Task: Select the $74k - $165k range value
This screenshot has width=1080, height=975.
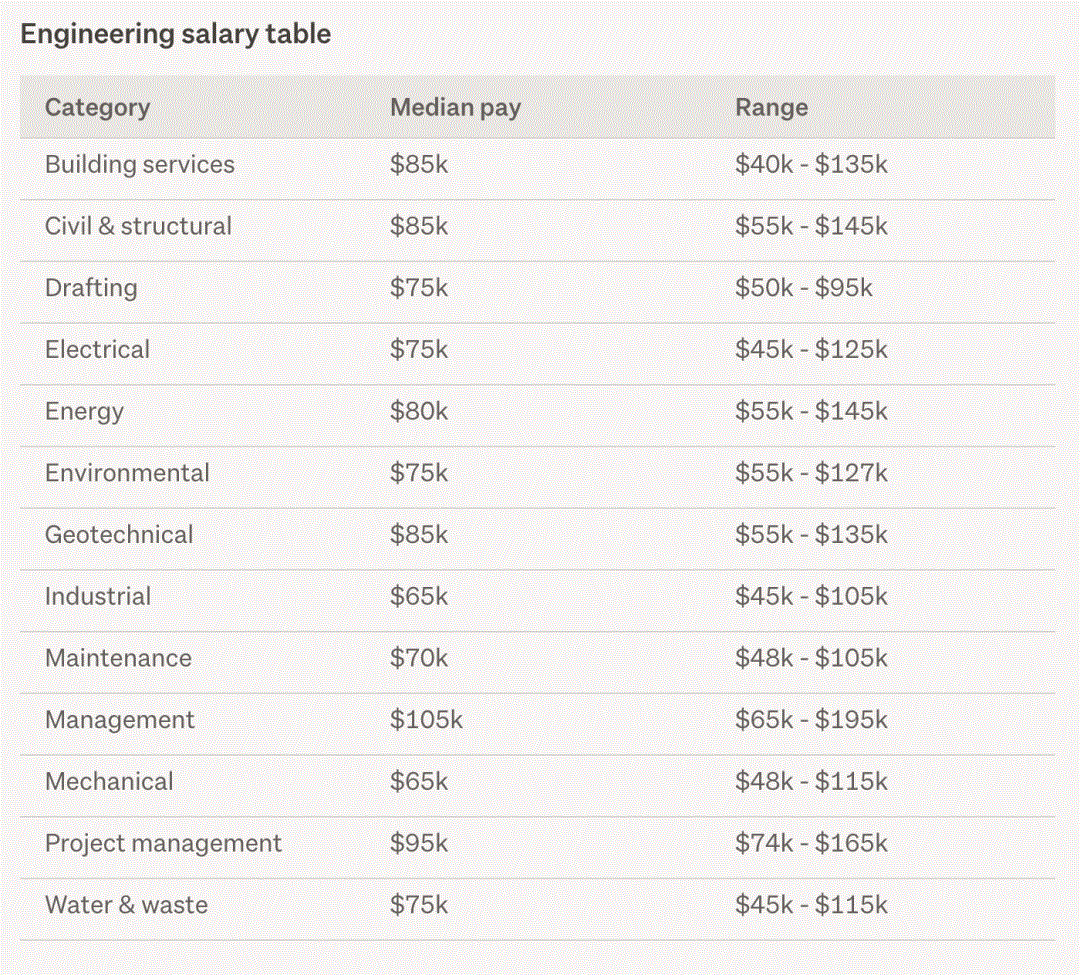Action: coord(811,844)
